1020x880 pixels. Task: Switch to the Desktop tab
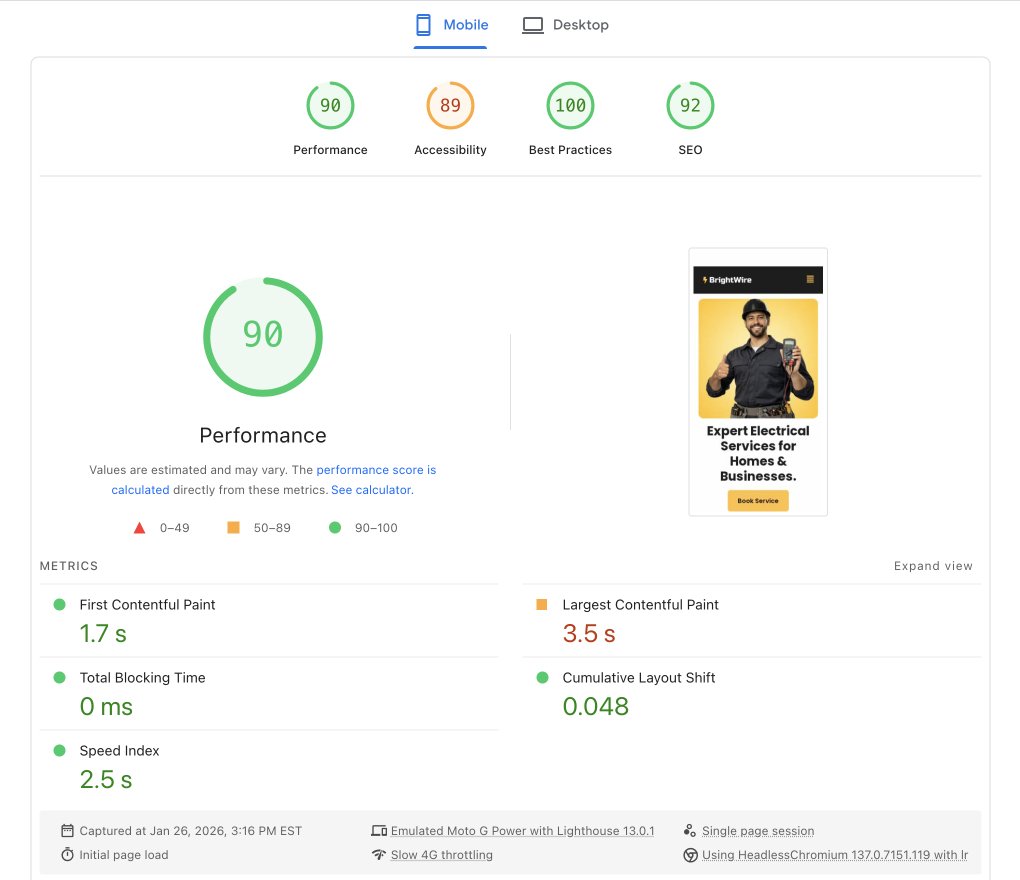click(566, 24)
